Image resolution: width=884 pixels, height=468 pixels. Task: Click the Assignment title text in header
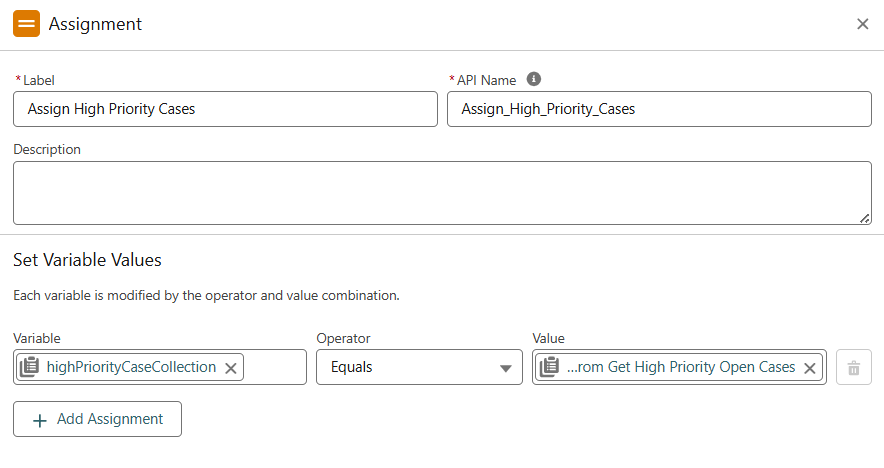95,24
